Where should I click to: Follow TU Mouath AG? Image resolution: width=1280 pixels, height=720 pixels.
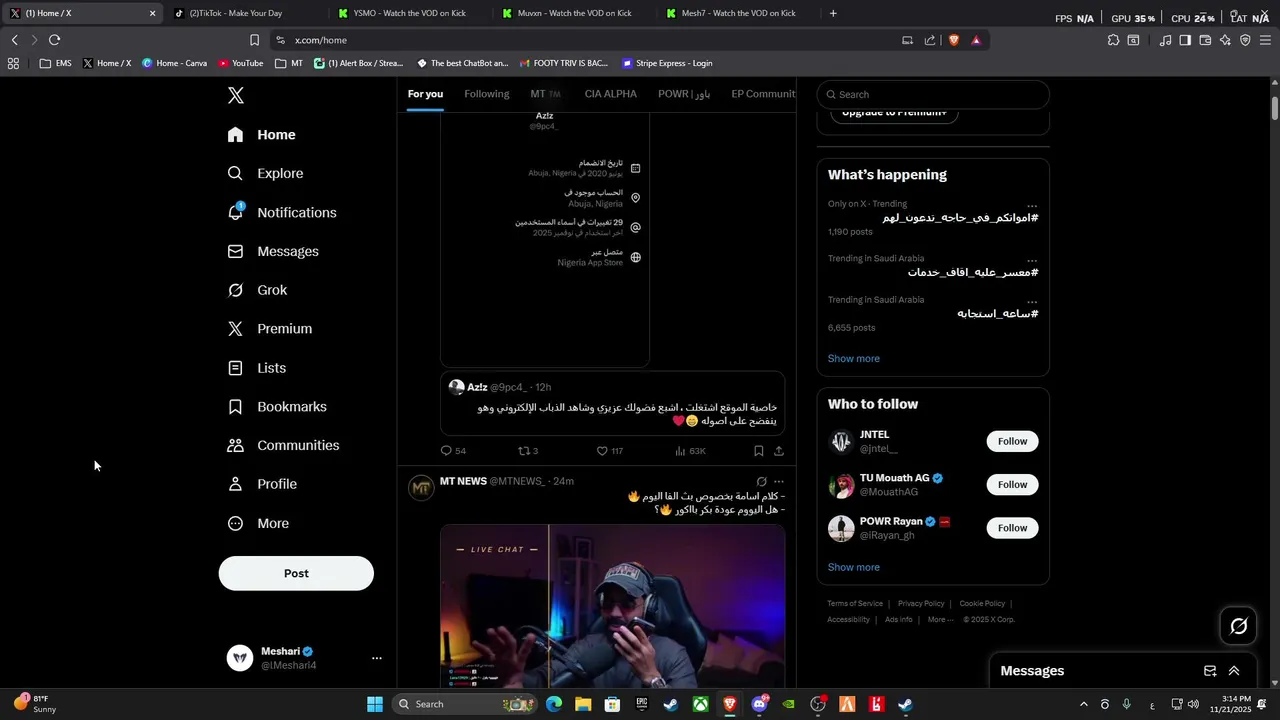(x=1012, y=485)
